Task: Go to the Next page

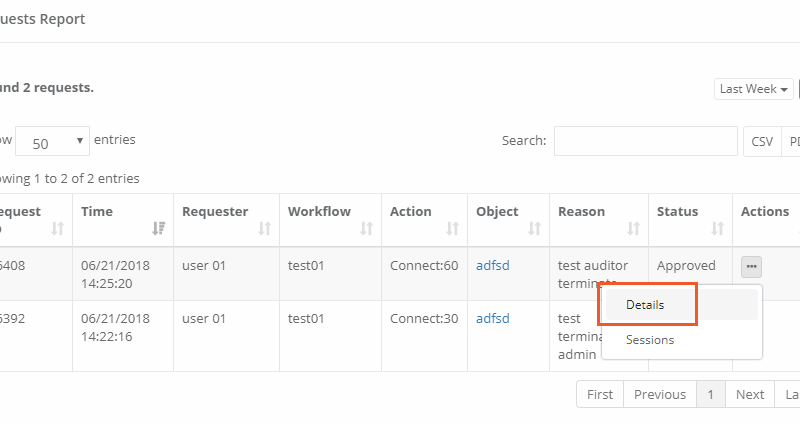Action: point(750,394)
